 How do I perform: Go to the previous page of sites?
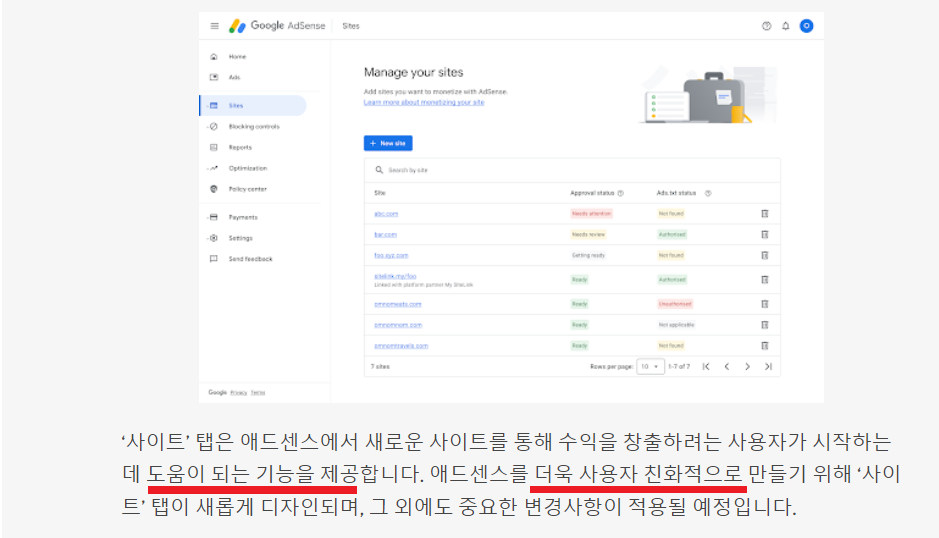[726, 367]
